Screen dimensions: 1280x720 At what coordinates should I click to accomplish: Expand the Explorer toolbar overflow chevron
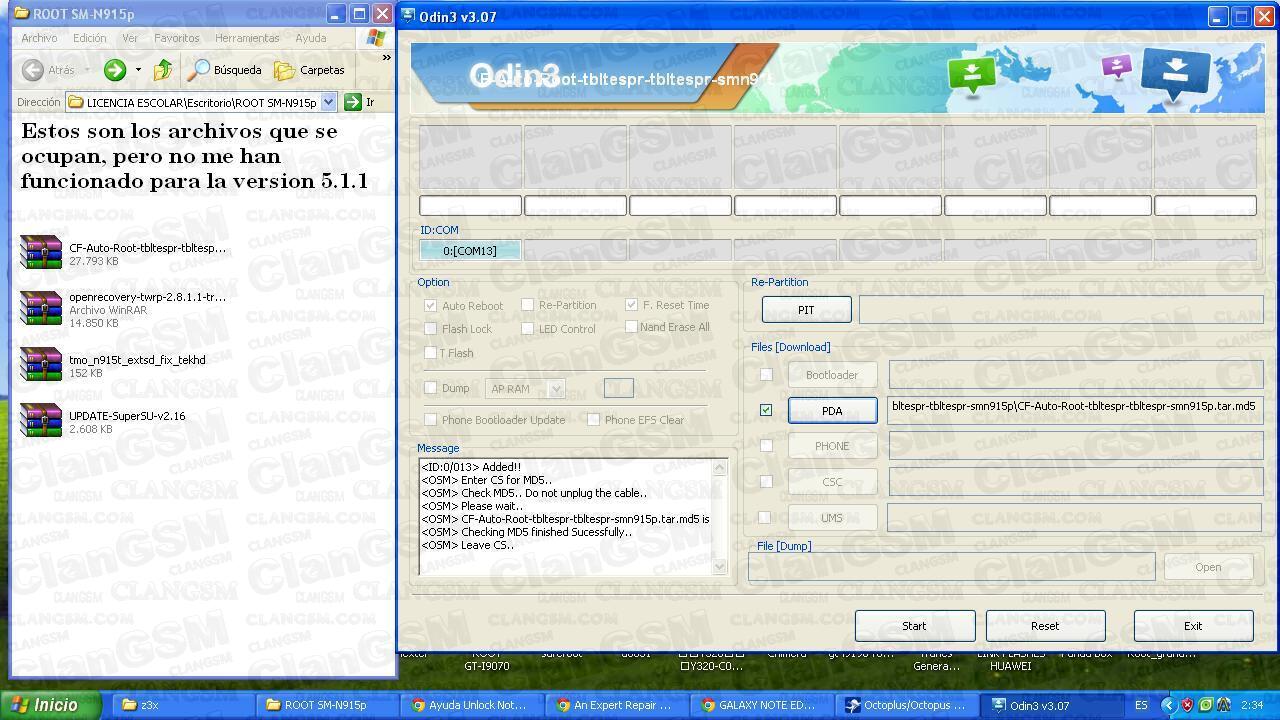(386, 57)
